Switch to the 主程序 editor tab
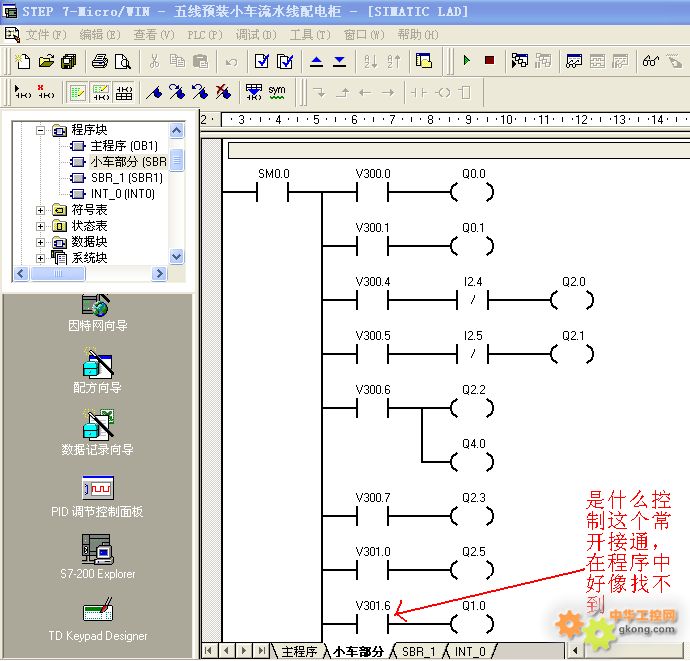The height and width of the screenshot is (661, 690). point(299,651)
